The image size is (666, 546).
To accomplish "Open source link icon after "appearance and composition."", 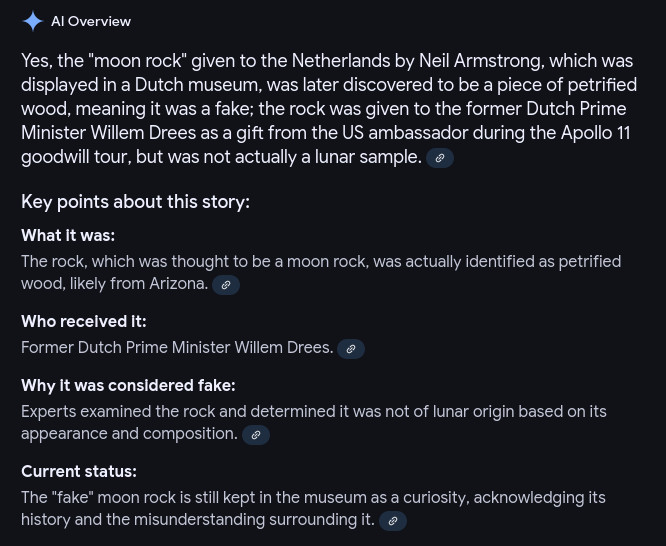I will 256,435.
